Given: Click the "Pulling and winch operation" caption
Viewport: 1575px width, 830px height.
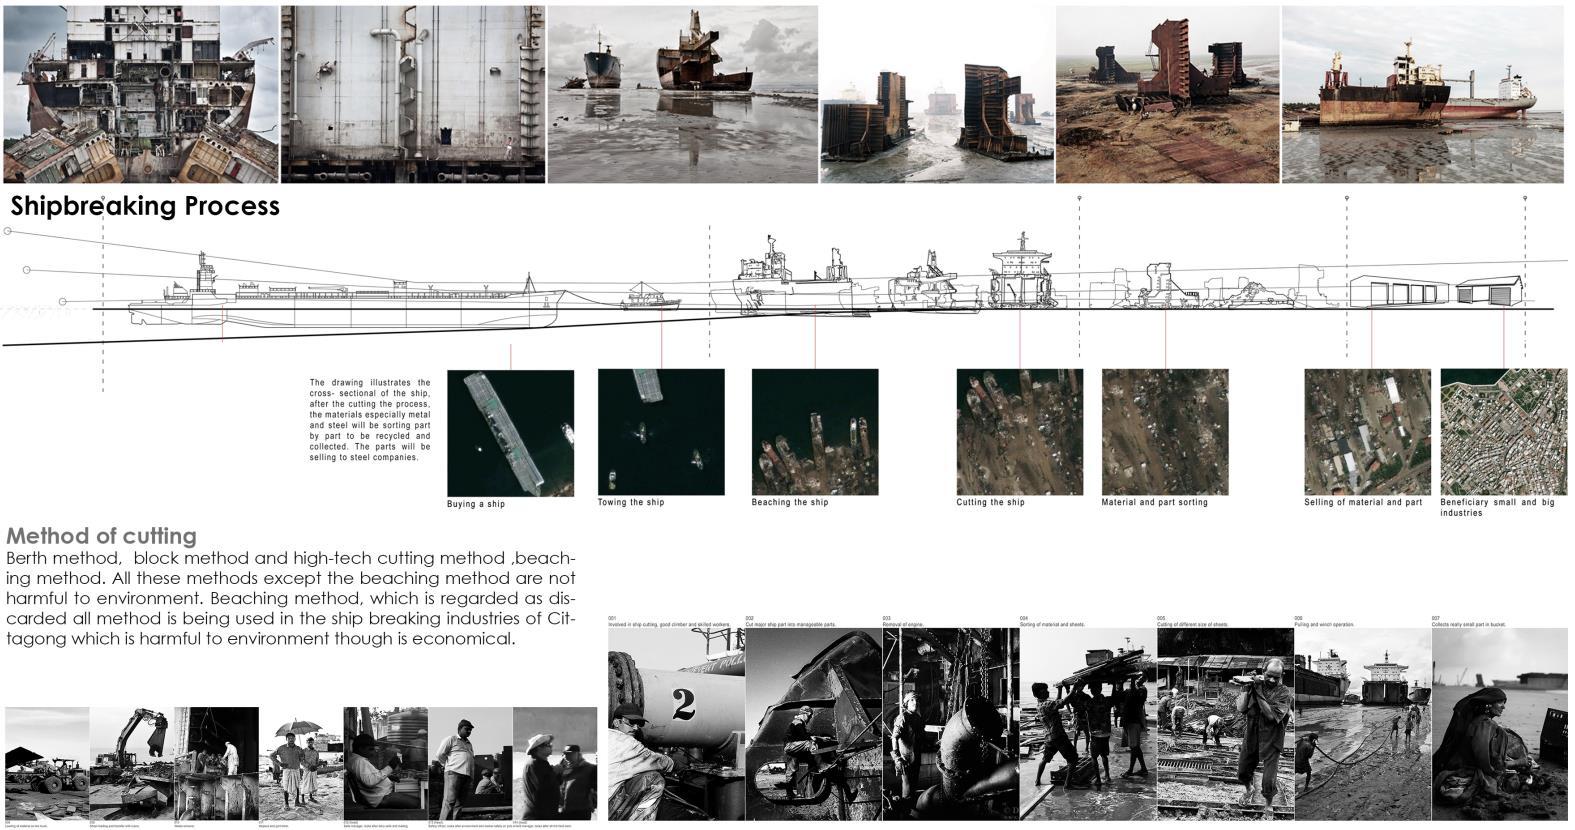Looking at the screenshot, I should 1325,624.
